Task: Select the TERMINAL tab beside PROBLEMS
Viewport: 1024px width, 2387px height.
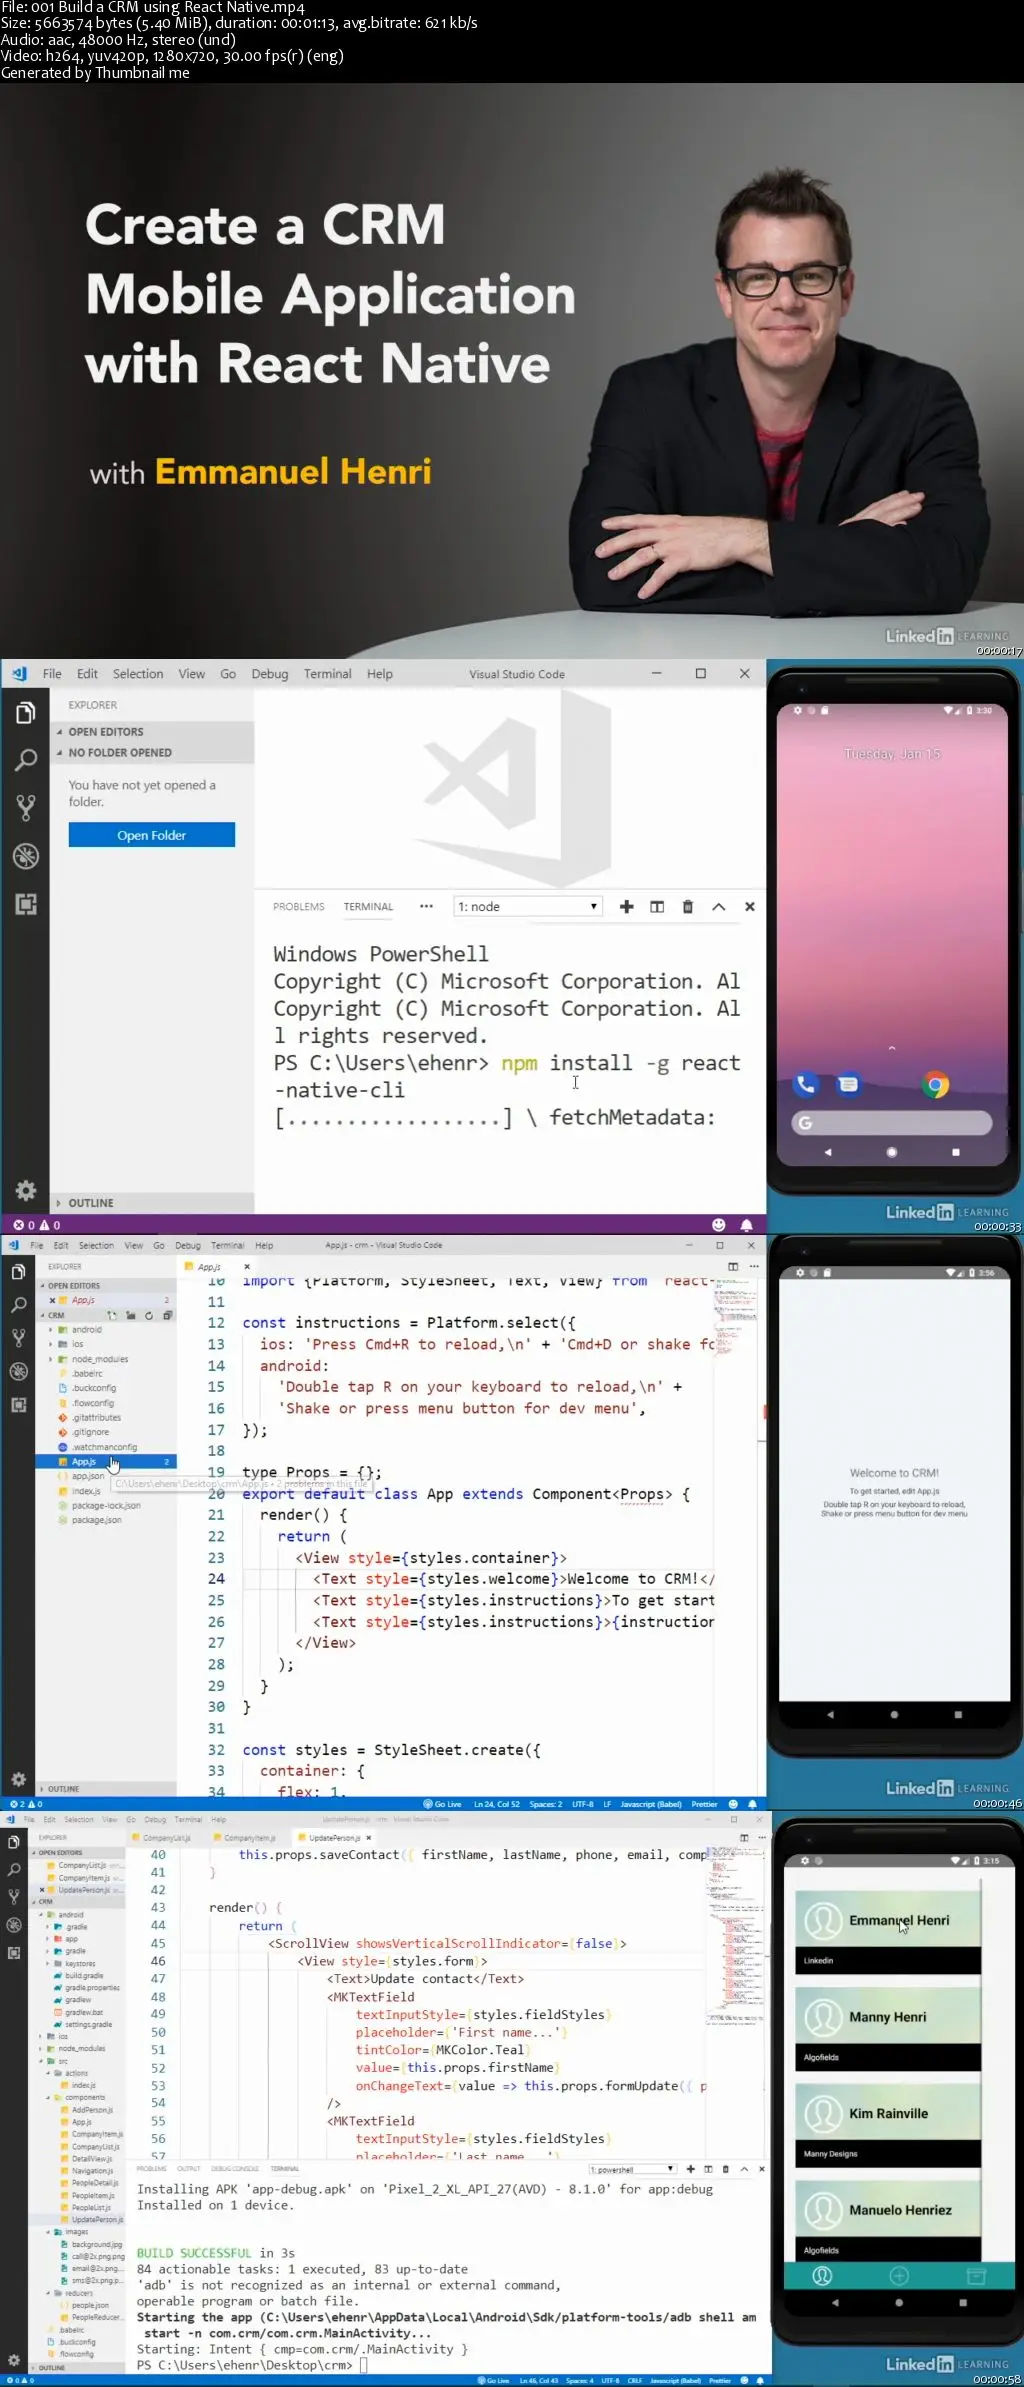Action: click(x=368, y=907)
